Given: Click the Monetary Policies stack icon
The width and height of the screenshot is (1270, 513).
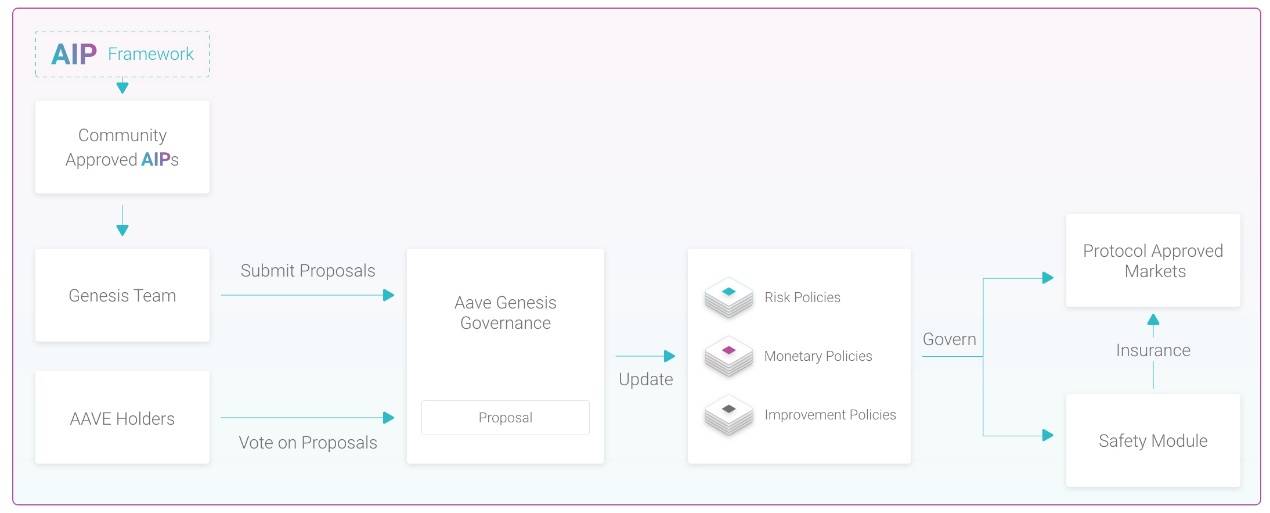Looking at the screenshot, I should pyautogui.click(x=728, y=356).
